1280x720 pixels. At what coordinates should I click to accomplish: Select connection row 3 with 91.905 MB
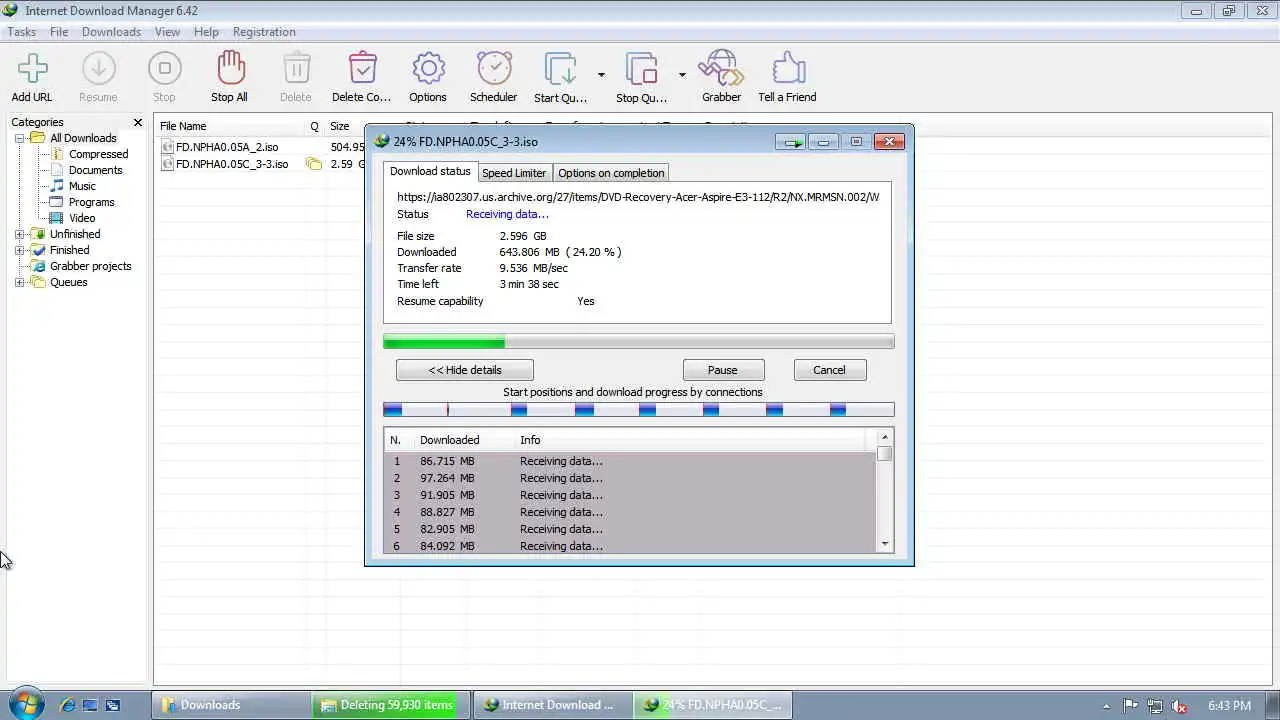tap(630, 495)
